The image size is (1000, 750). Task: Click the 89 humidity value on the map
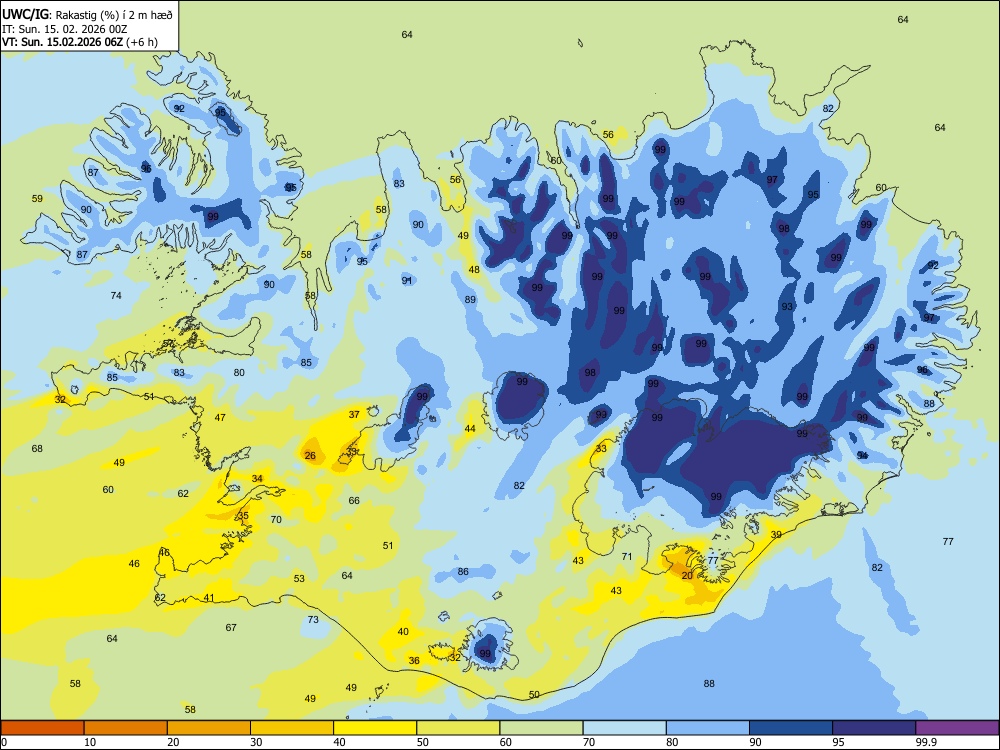pos(470,299)
